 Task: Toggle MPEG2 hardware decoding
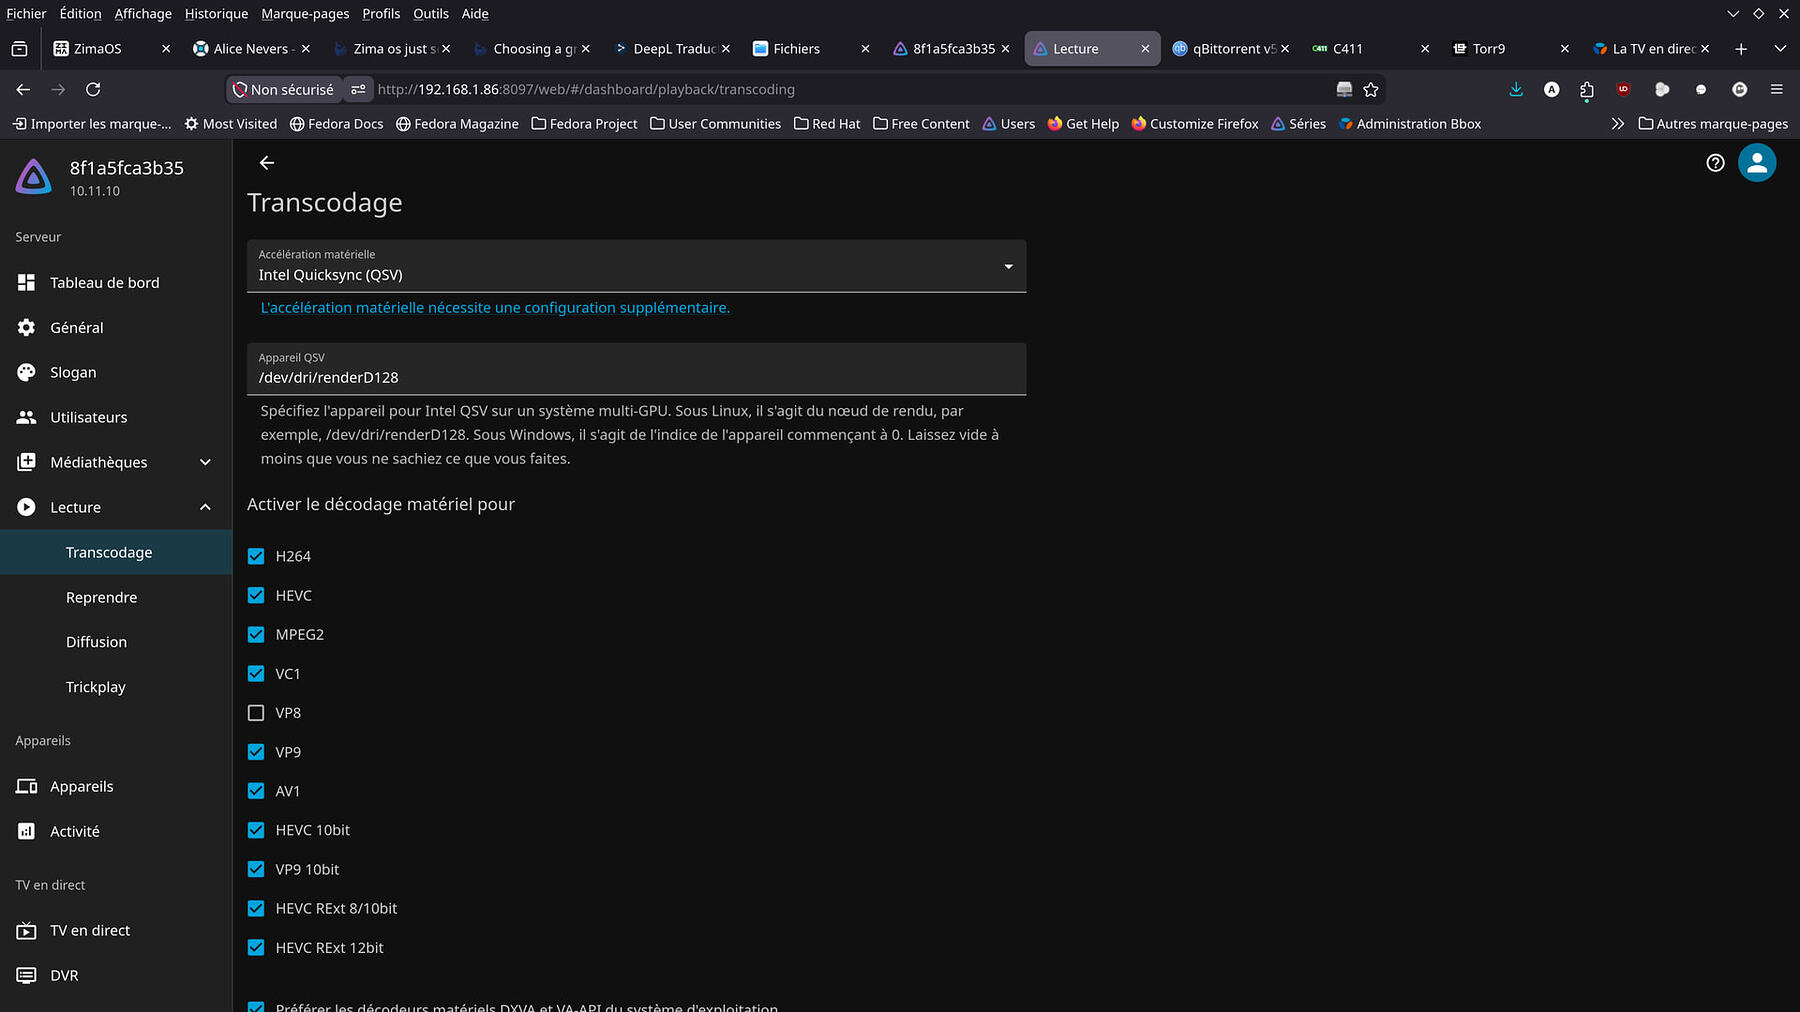256,634
